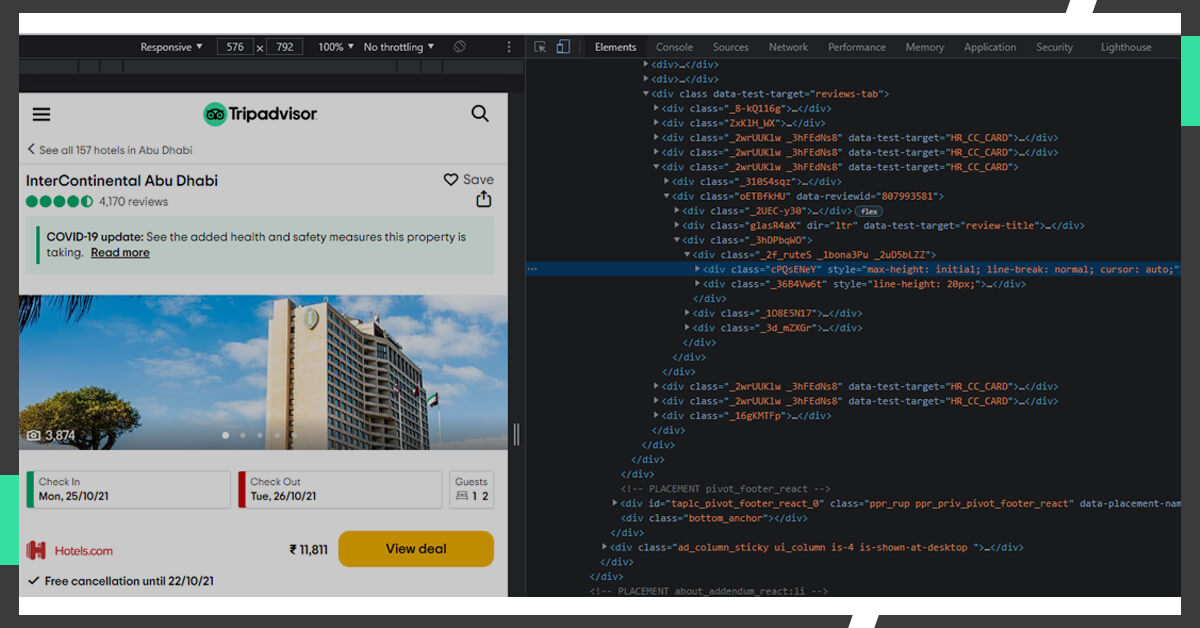Click See all 157 hotels in Abu Dhabi

(110, 150)
